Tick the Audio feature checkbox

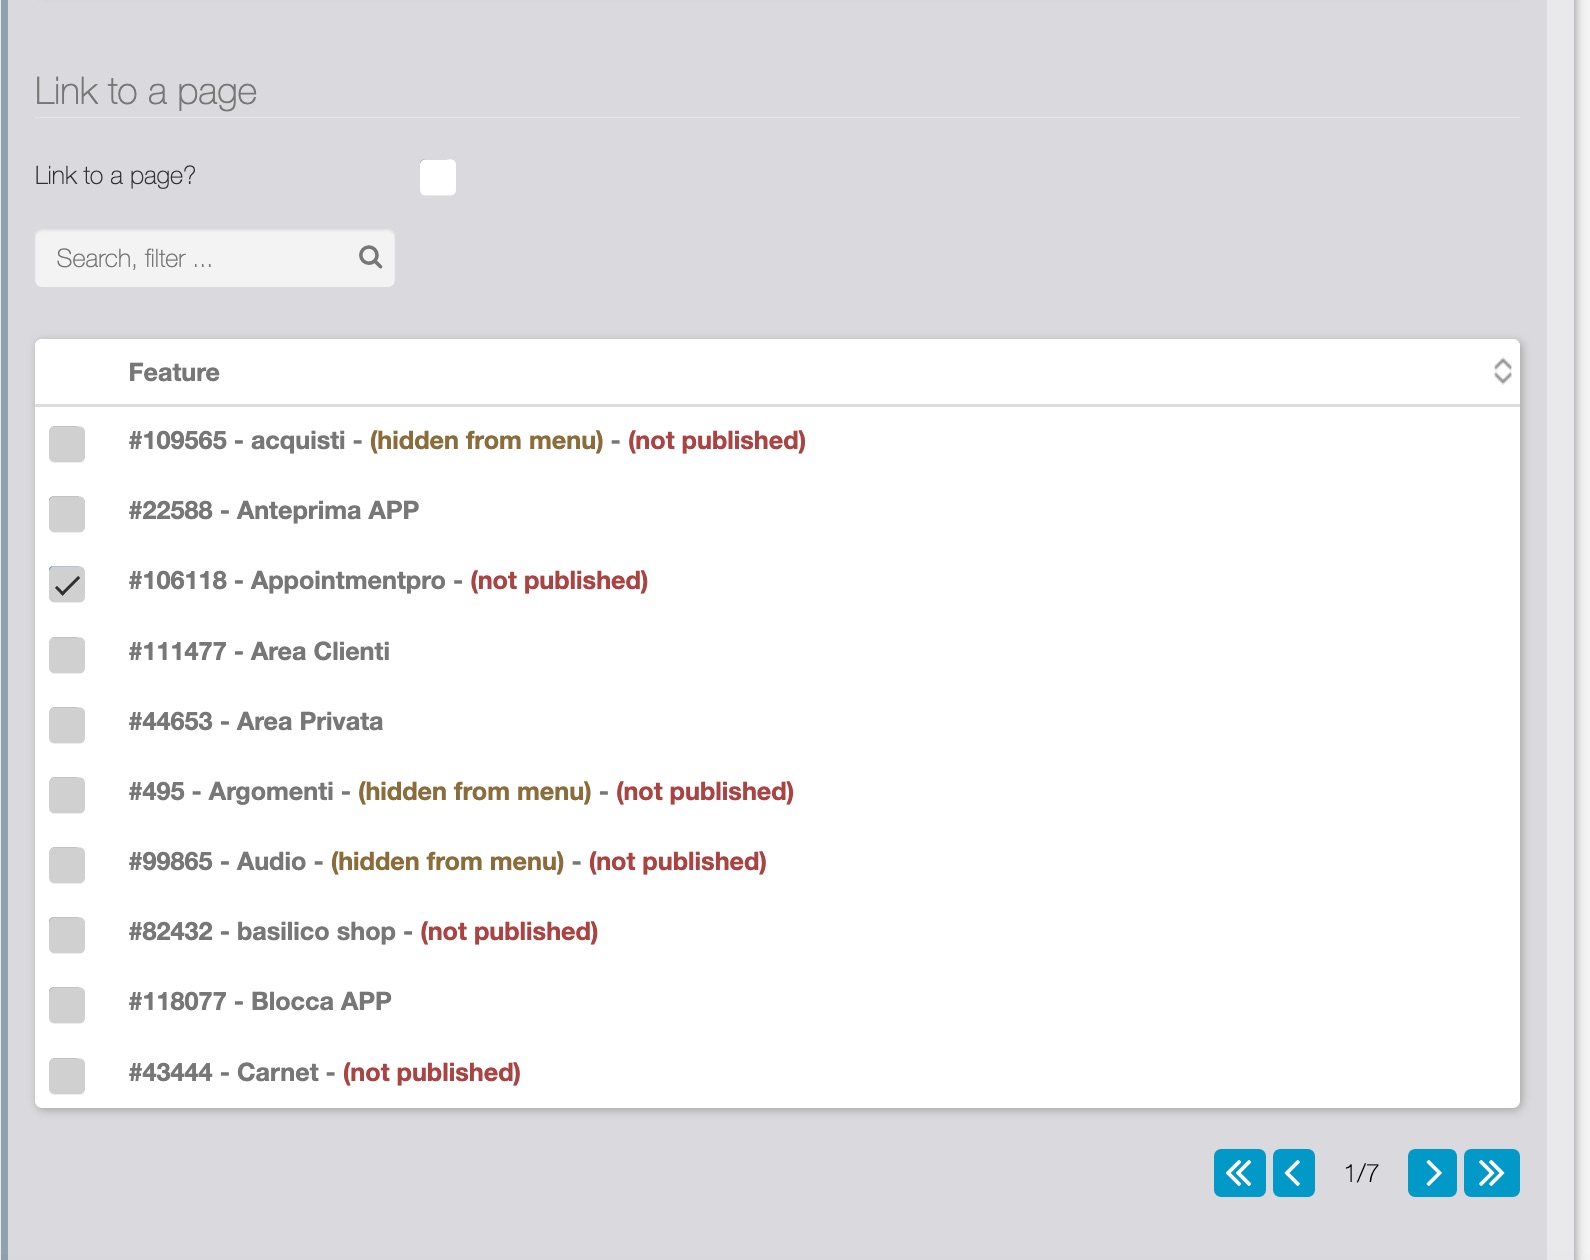(x=67, y=865)
